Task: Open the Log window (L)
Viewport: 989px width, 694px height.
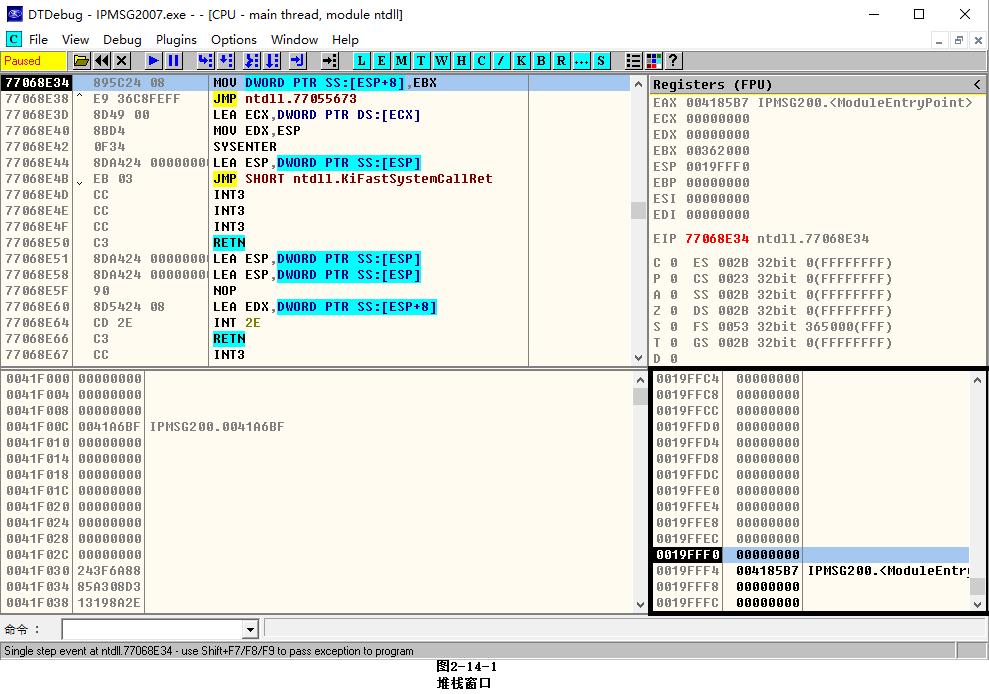Action: pyautogui.click(x=361, y=61)
